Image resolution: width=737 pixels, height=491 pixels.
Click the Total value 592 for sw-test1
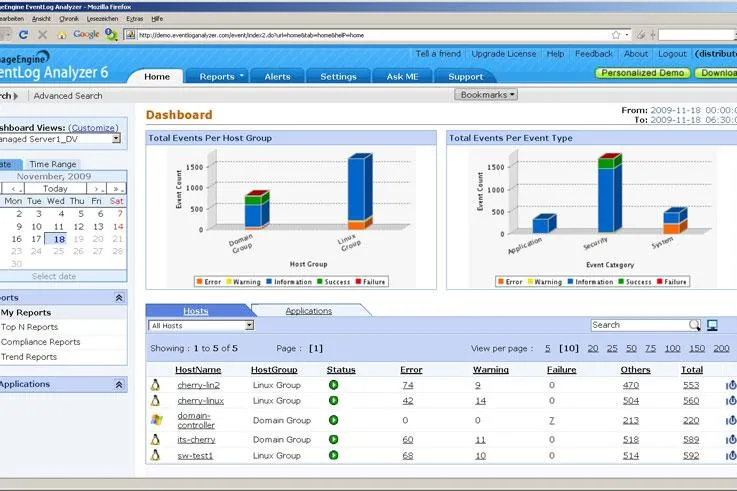tap(691, 456)
